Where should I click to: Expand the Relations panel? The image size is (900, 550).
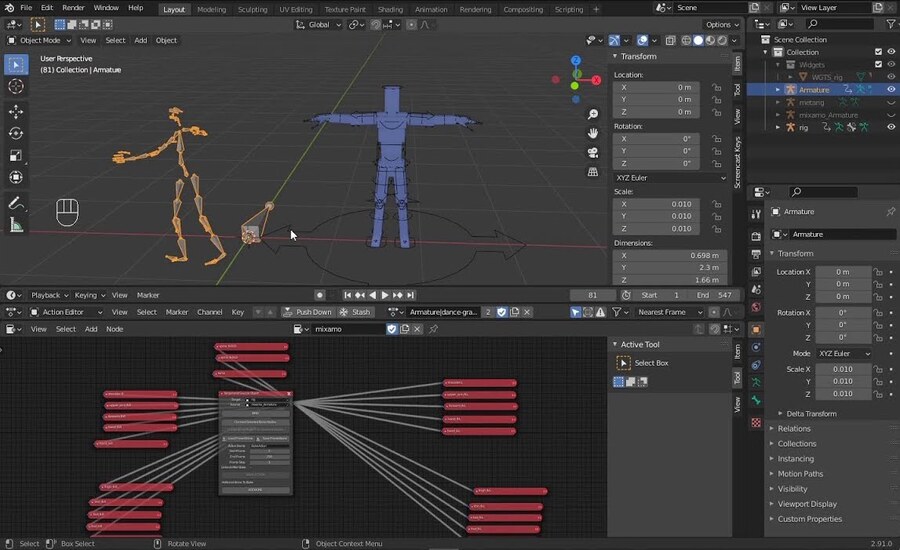coord(794,429)
